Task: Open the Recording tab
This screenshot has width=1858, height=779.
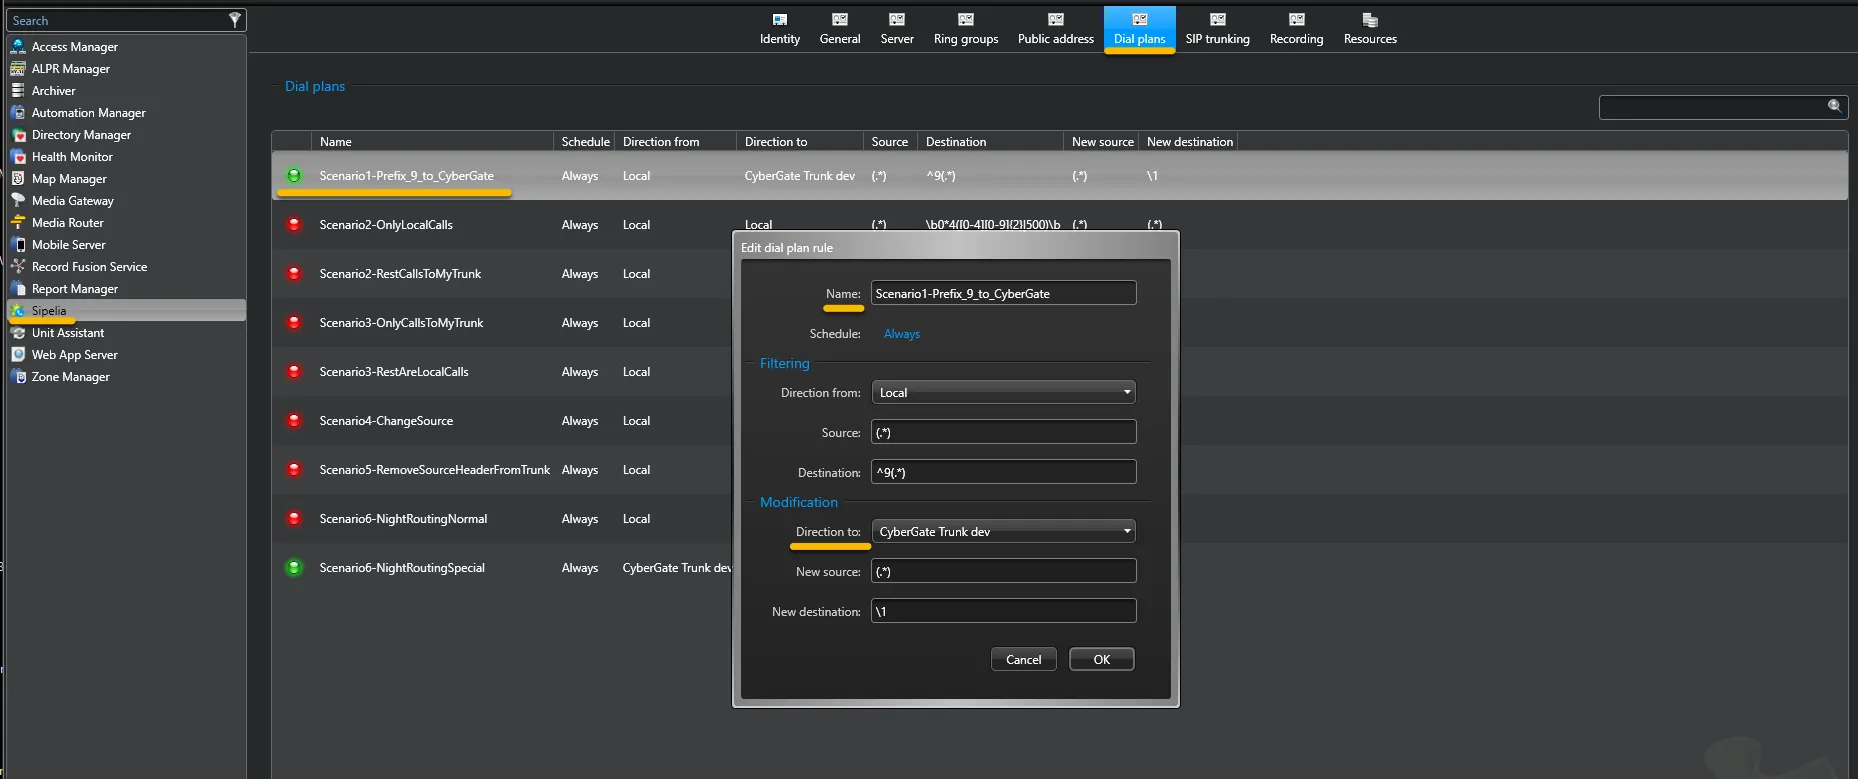Action: coord(1296,29)
